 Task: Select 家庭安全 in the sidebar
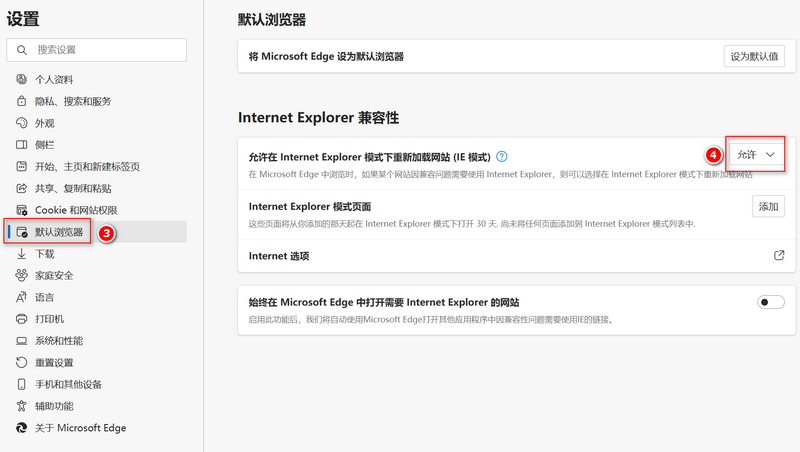click(54, 275)
